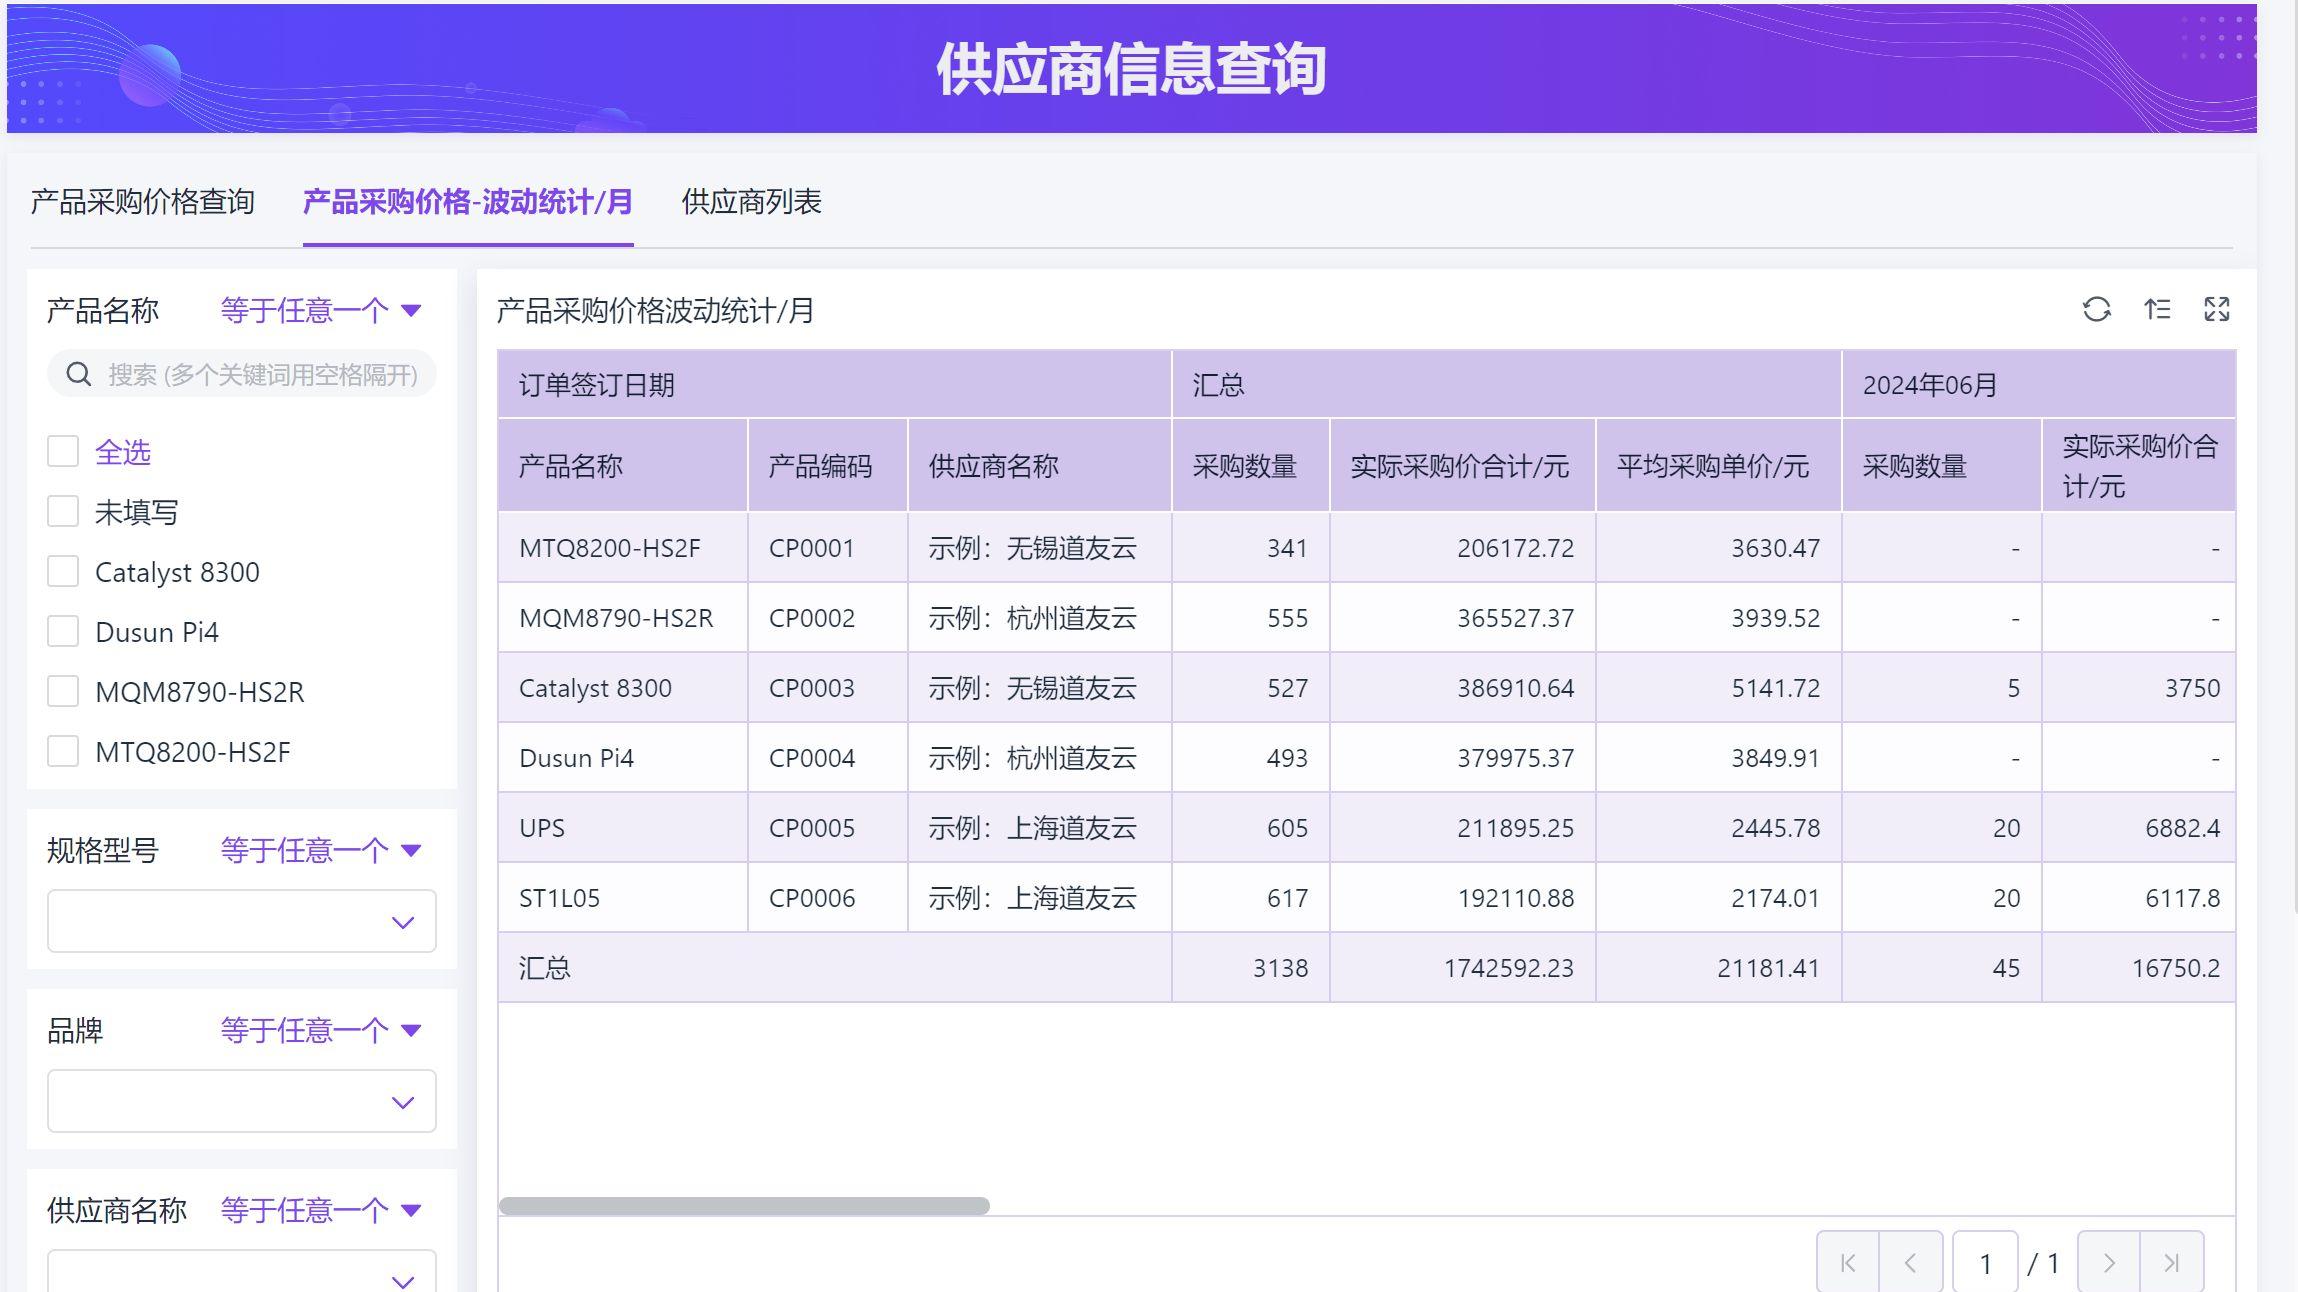Jump to the first page of results
Viewport: 2298px width, 1292px height.
coord(1846,1262)
